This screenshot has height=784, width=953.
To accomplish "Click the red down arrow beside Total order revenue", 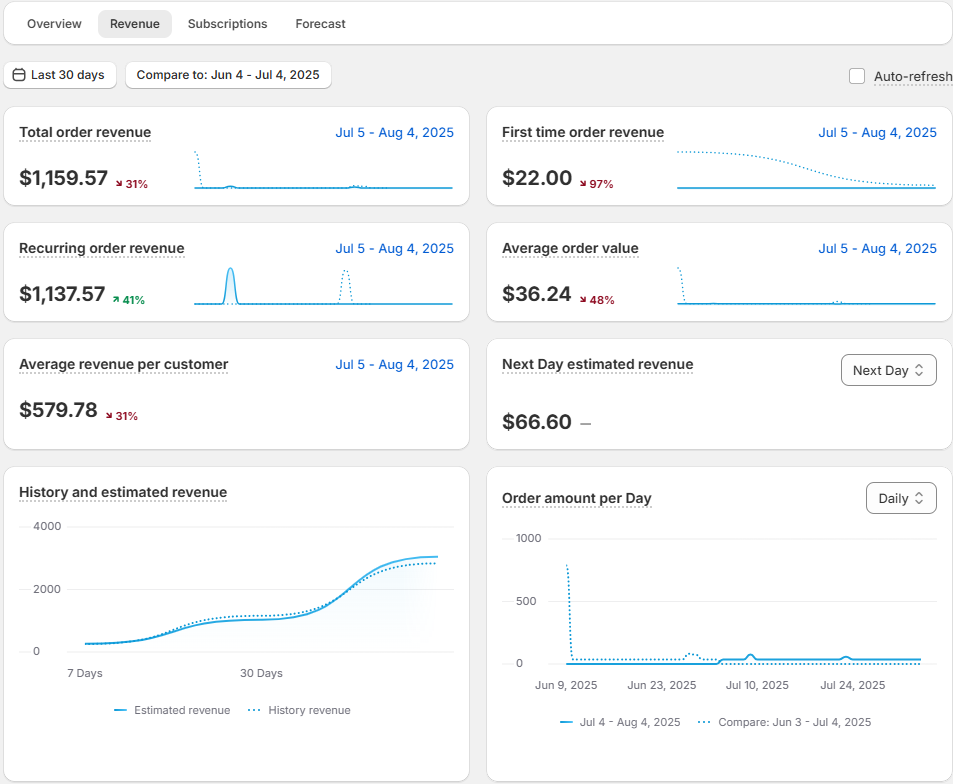I will tap(119, 184).
